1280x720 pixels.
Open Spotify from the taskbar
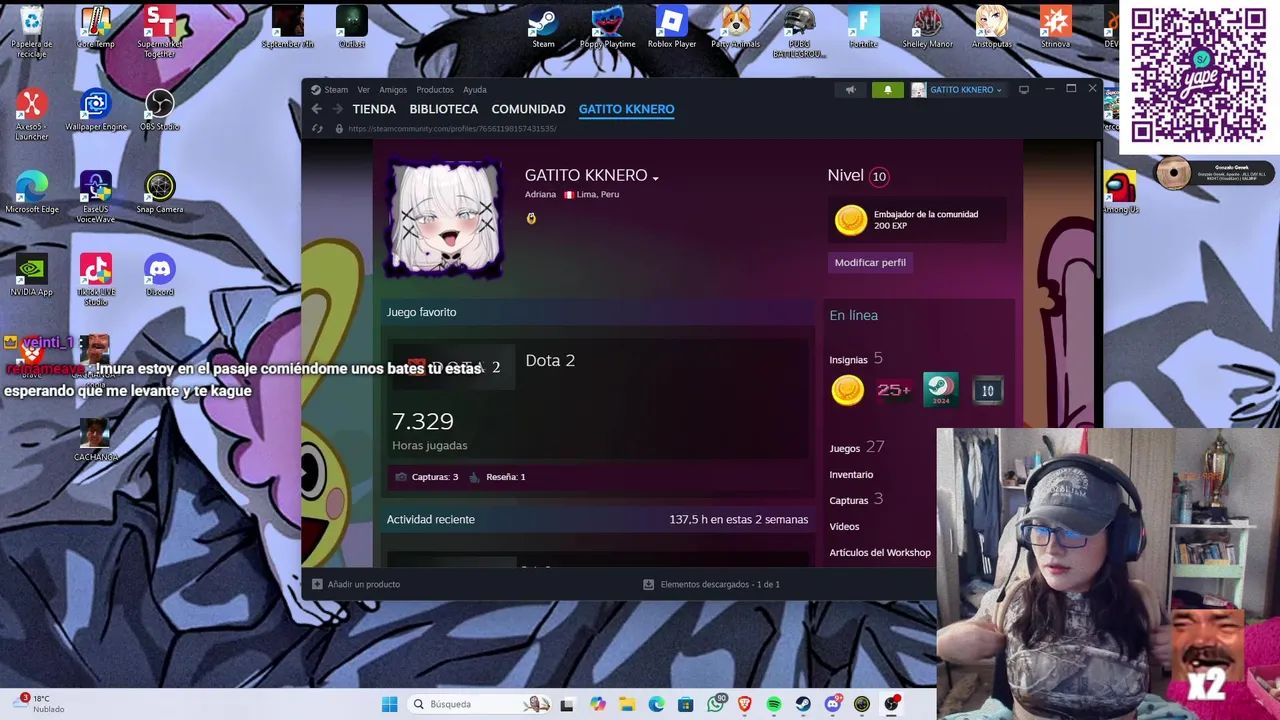click(774, 704)
